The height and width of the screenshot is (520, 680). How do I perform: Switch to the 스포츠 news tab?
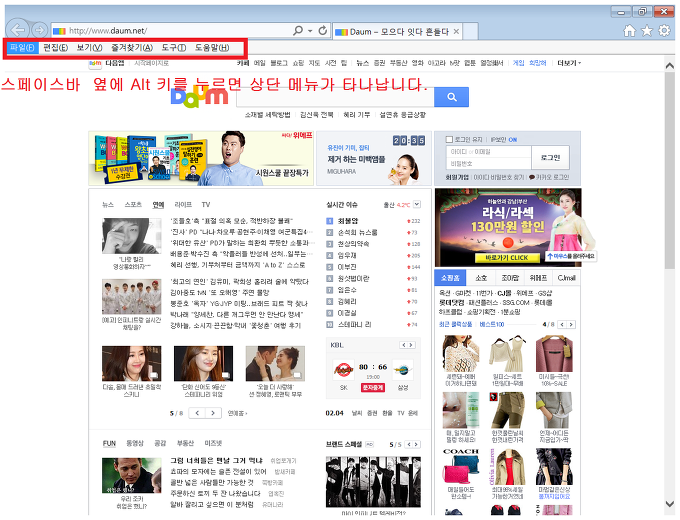tap(133, 205)
